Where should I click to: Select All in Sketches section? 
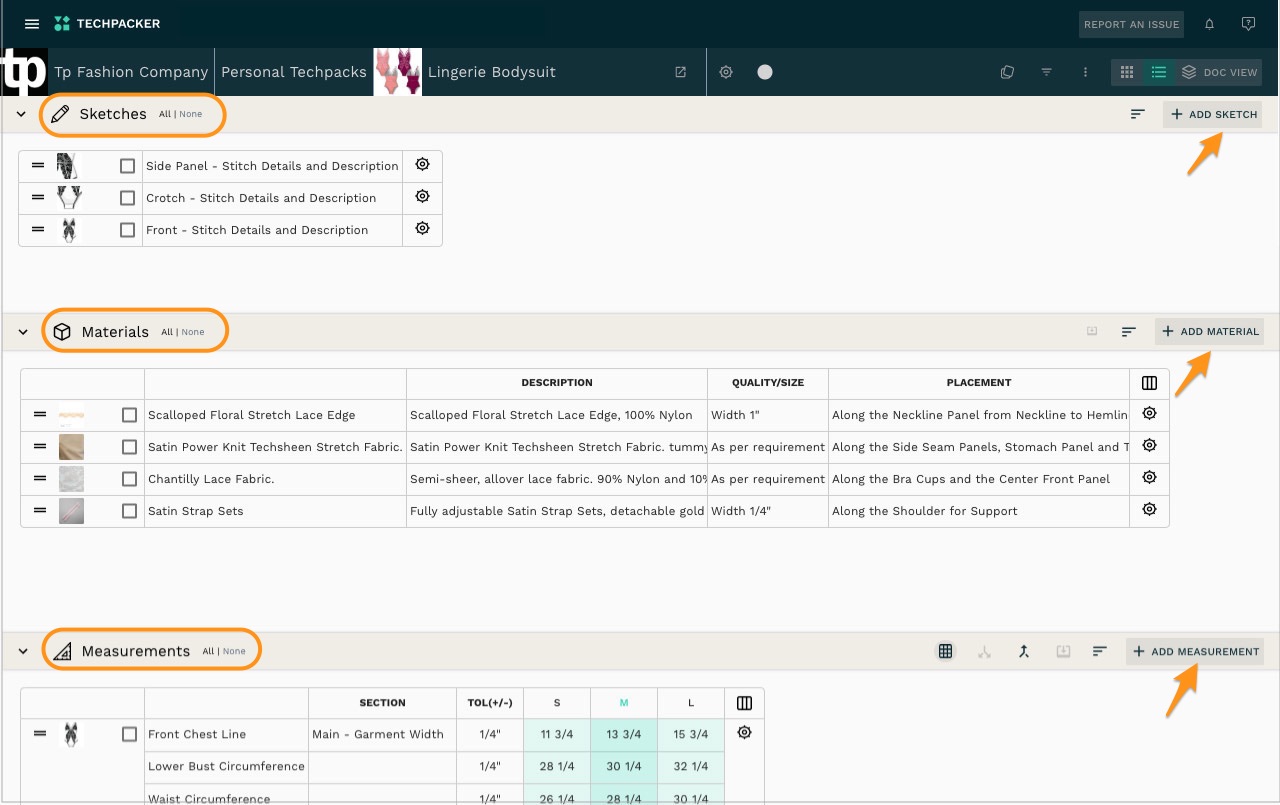165,114
